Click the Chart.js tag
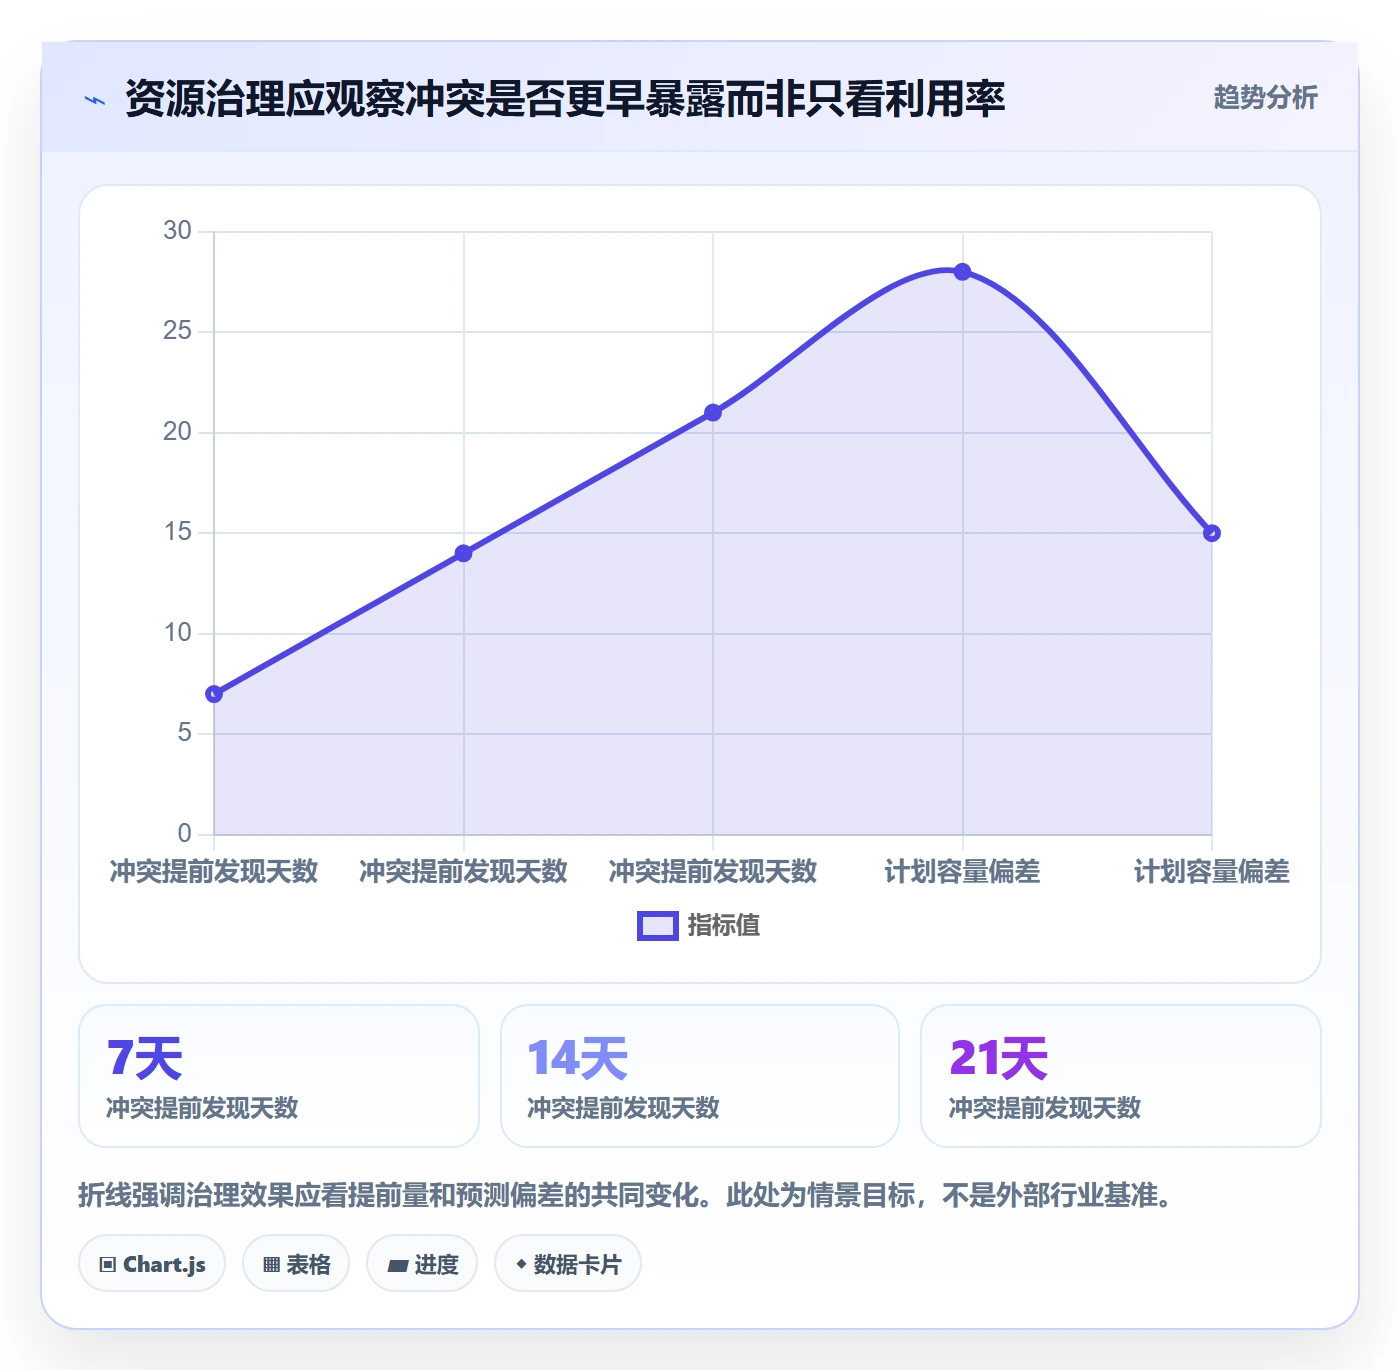The height and width of the screenshot is (1370, 1400). tap(152, 1264)
